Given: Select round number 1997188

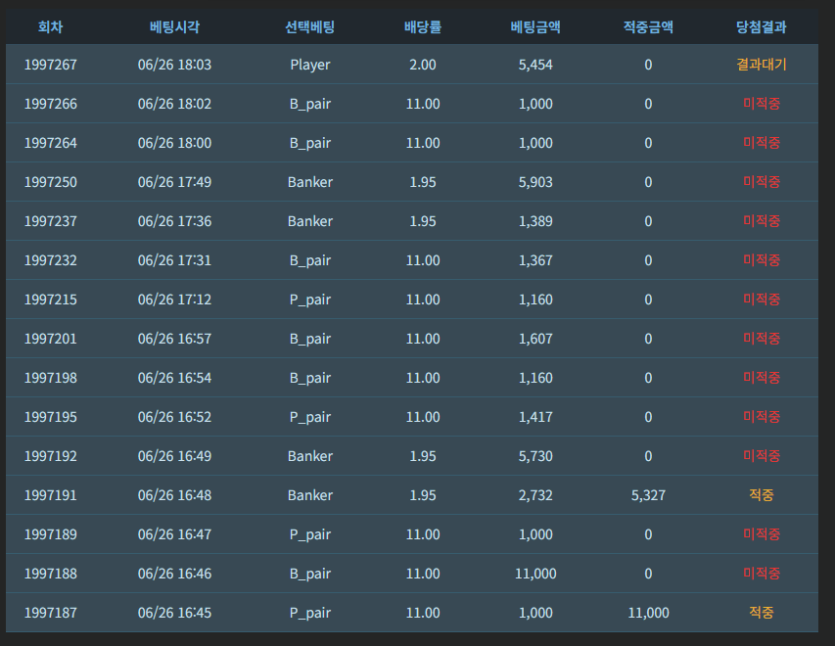Looking at the screenshot, I should 51,574.
